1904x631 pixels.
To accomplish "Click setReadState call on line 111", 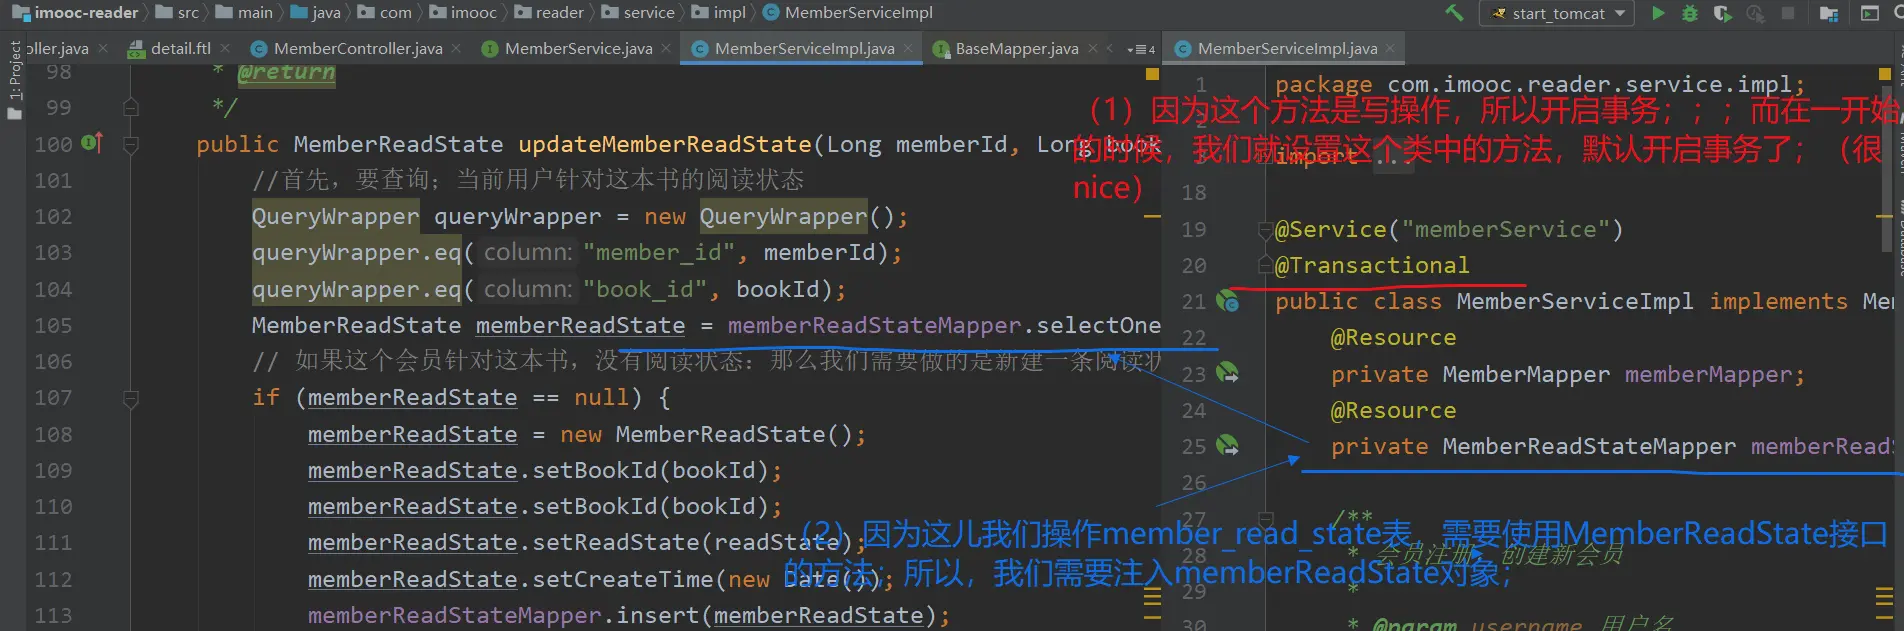I will click(616, 542).
